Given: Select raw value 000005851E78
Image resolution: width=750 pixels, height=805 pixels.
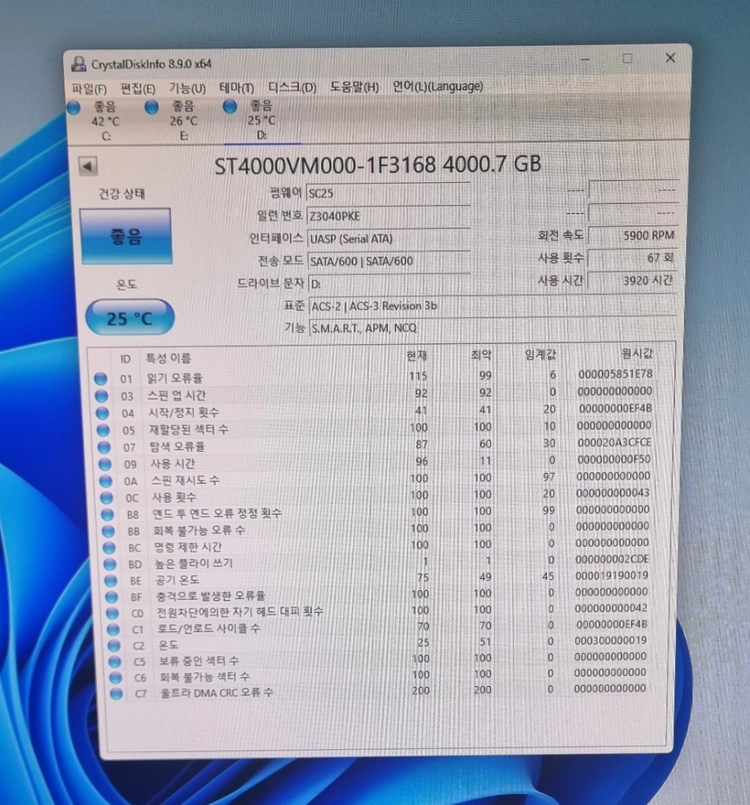Looking at the screenshot, I should coord(616,374).
